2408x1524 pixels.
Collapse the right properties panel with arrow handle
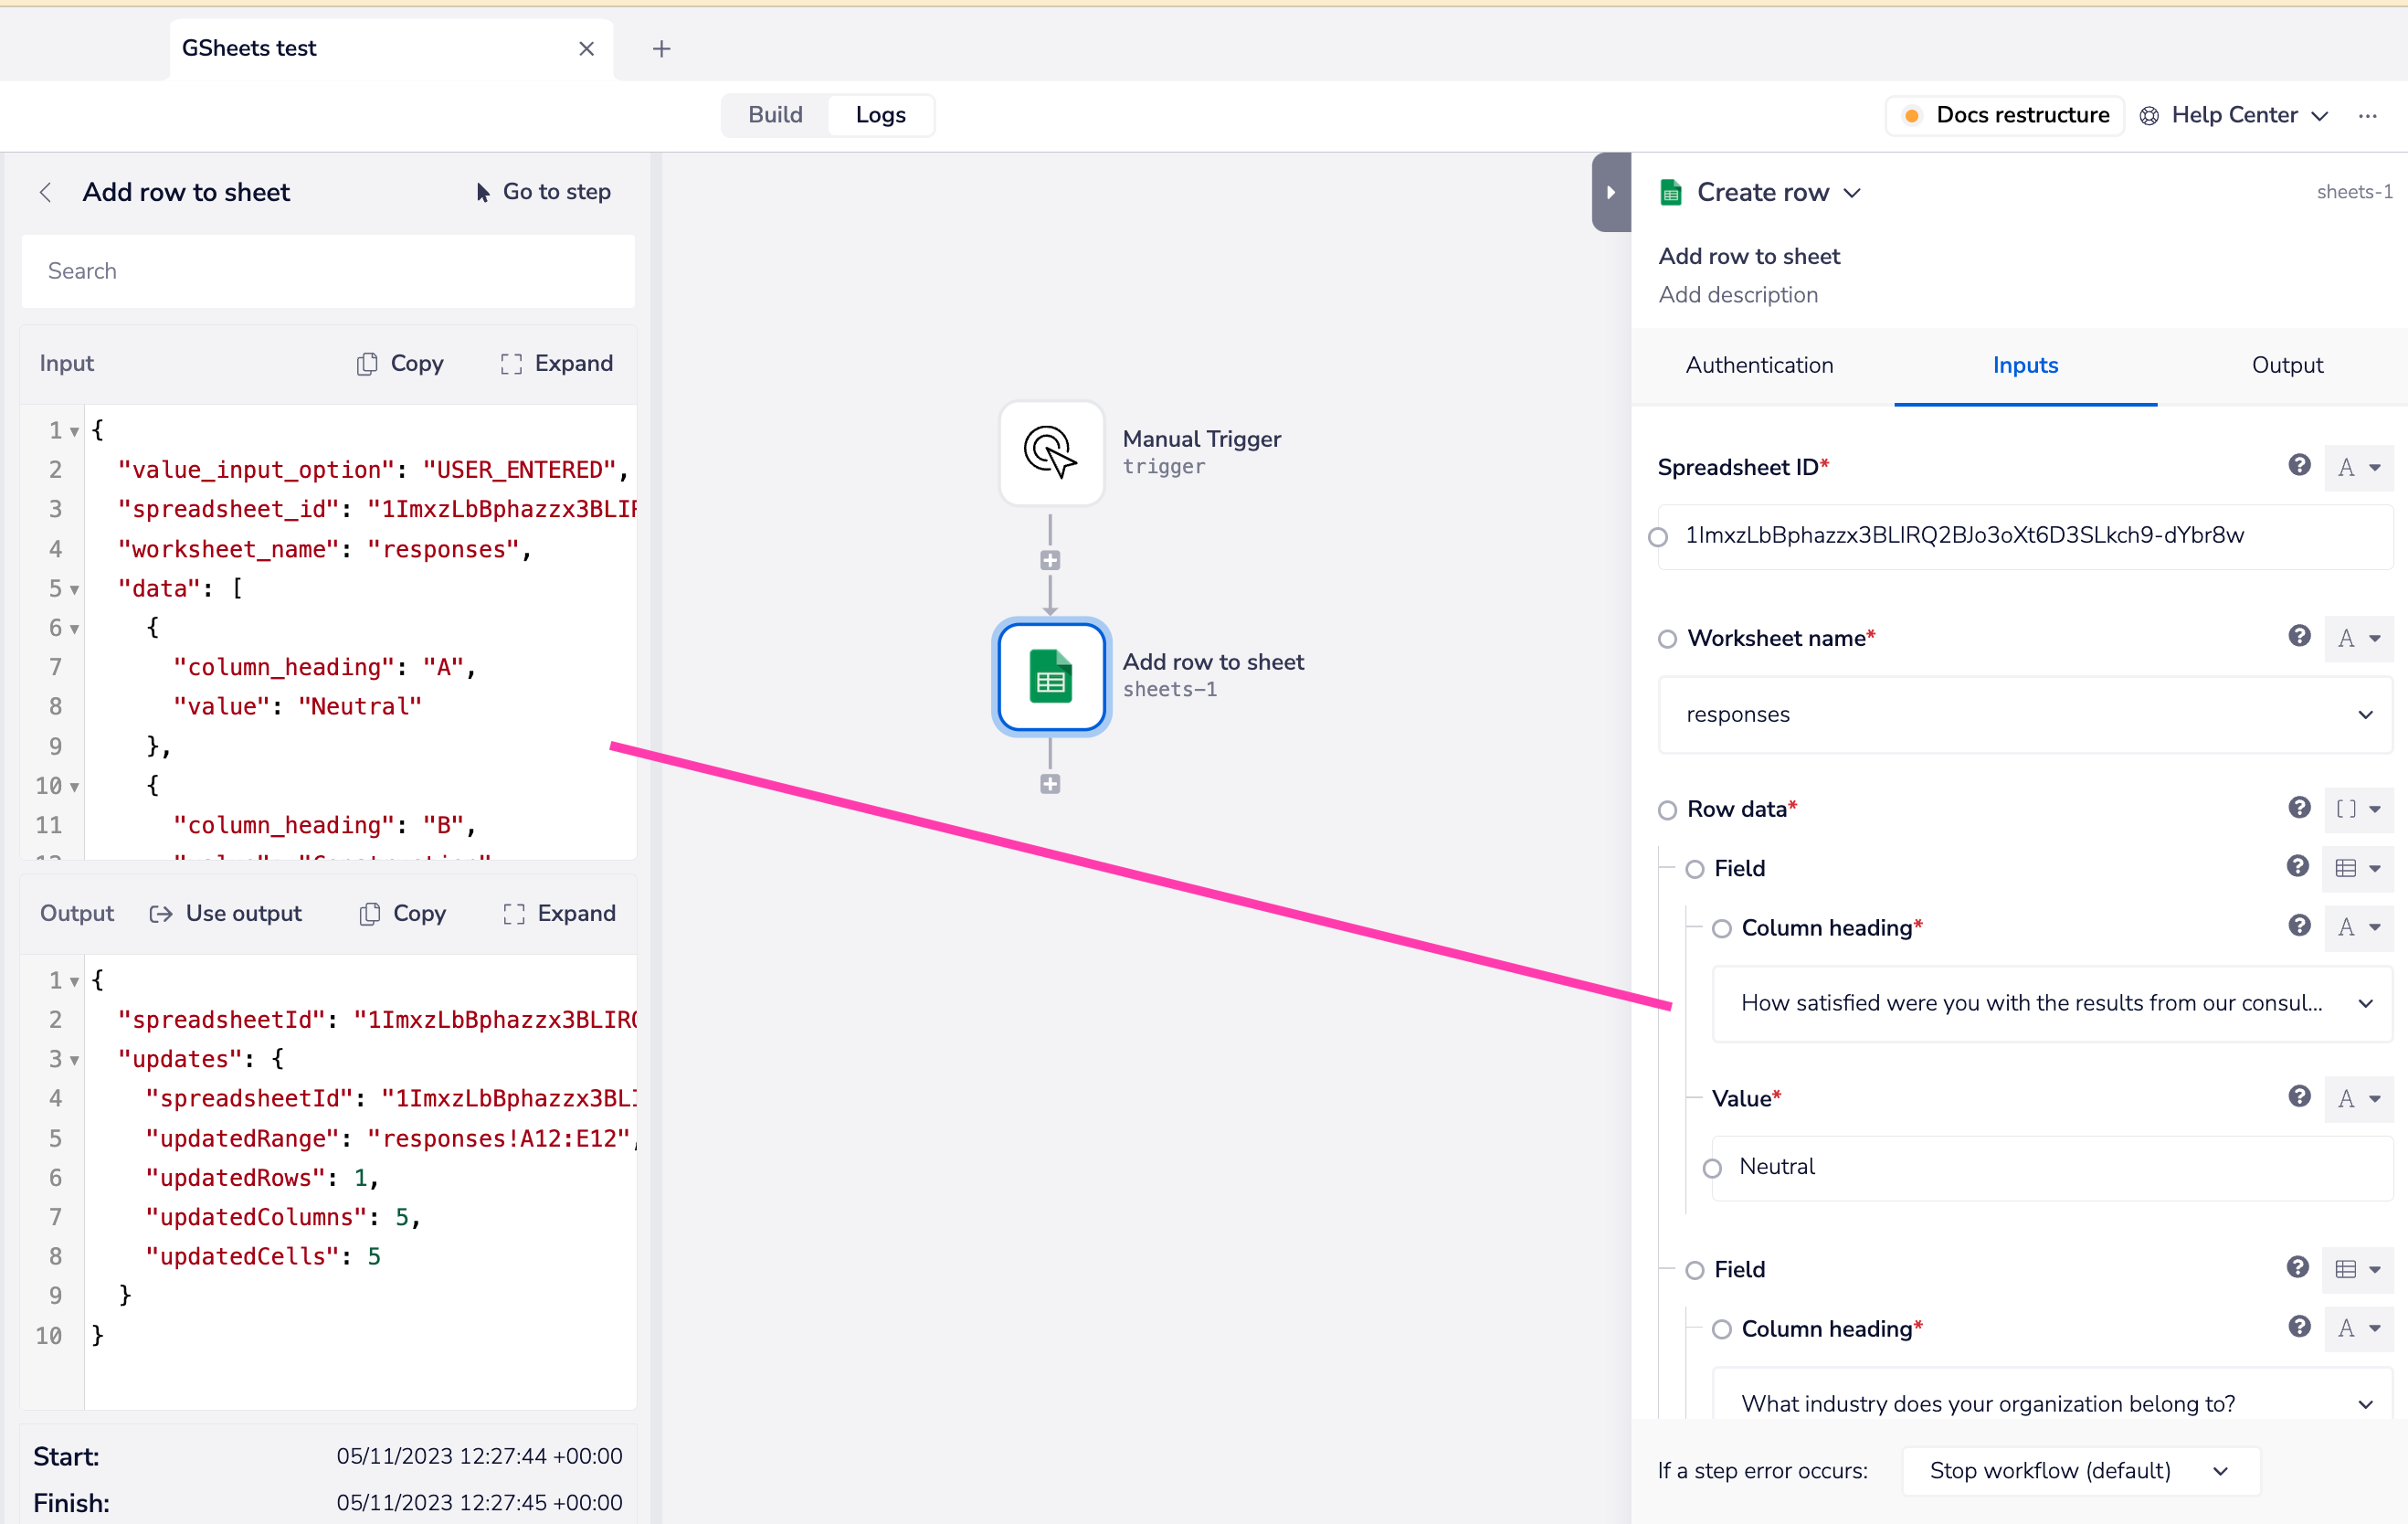click(1610, 192)
